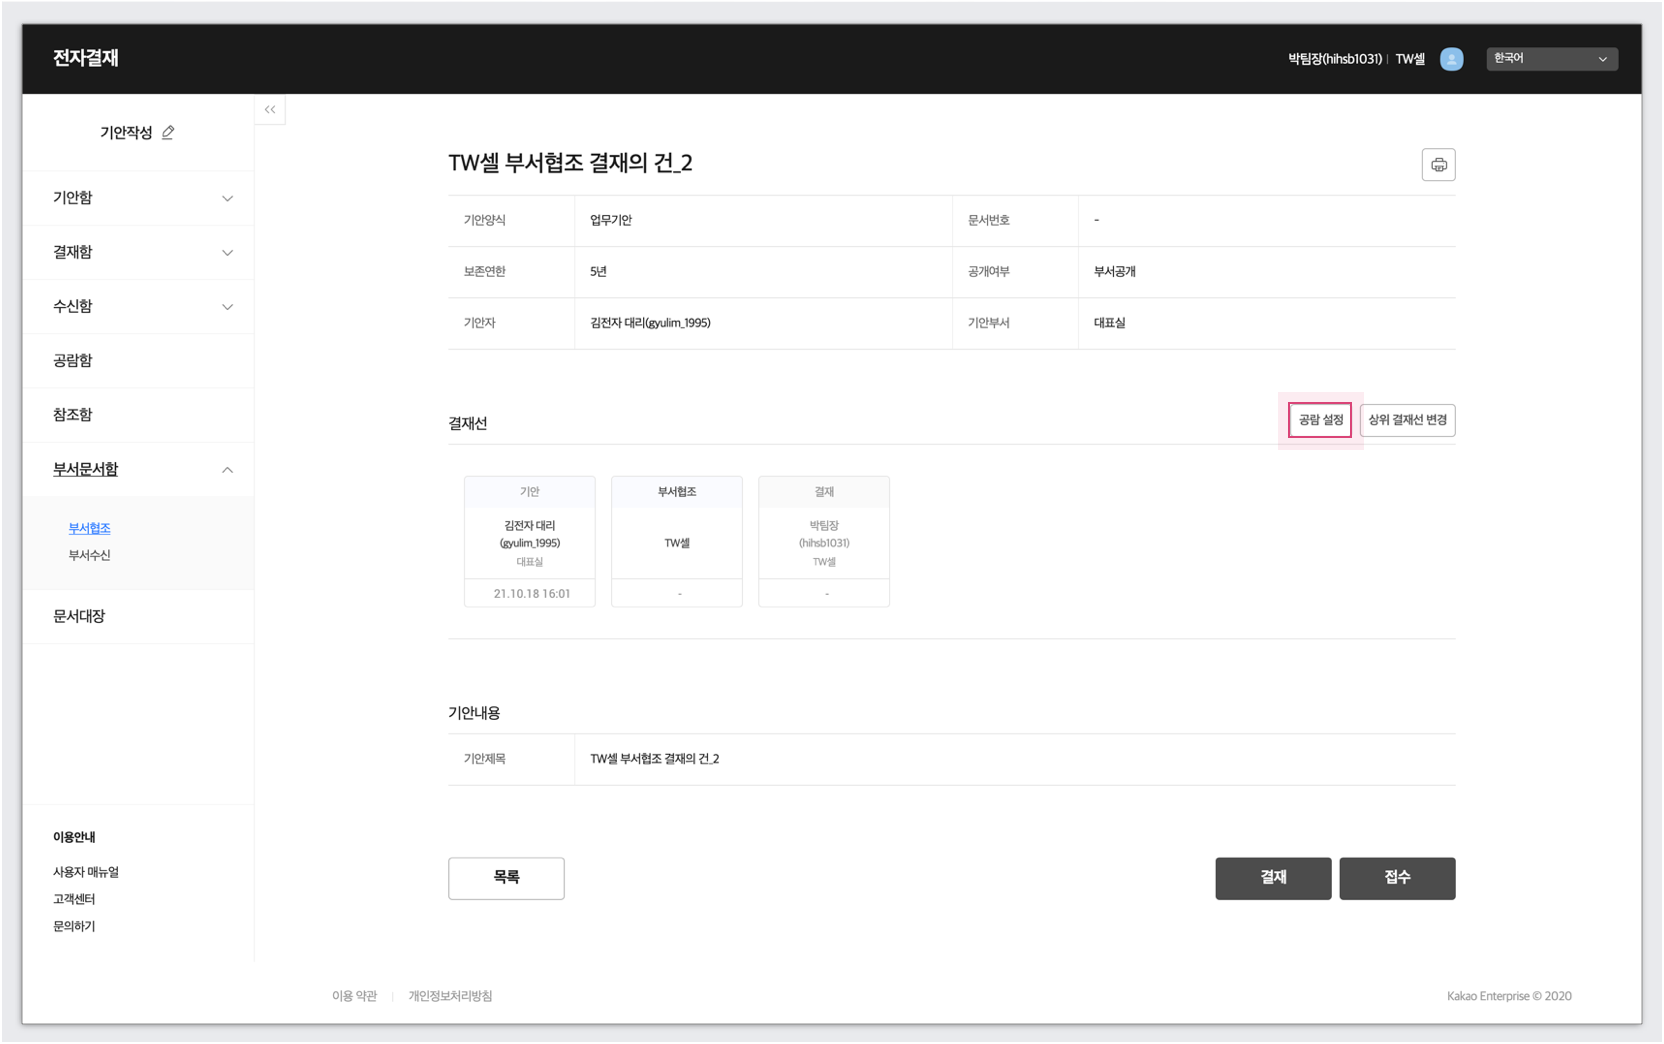Select 수신함 in the sidebar

click(73, 305)
